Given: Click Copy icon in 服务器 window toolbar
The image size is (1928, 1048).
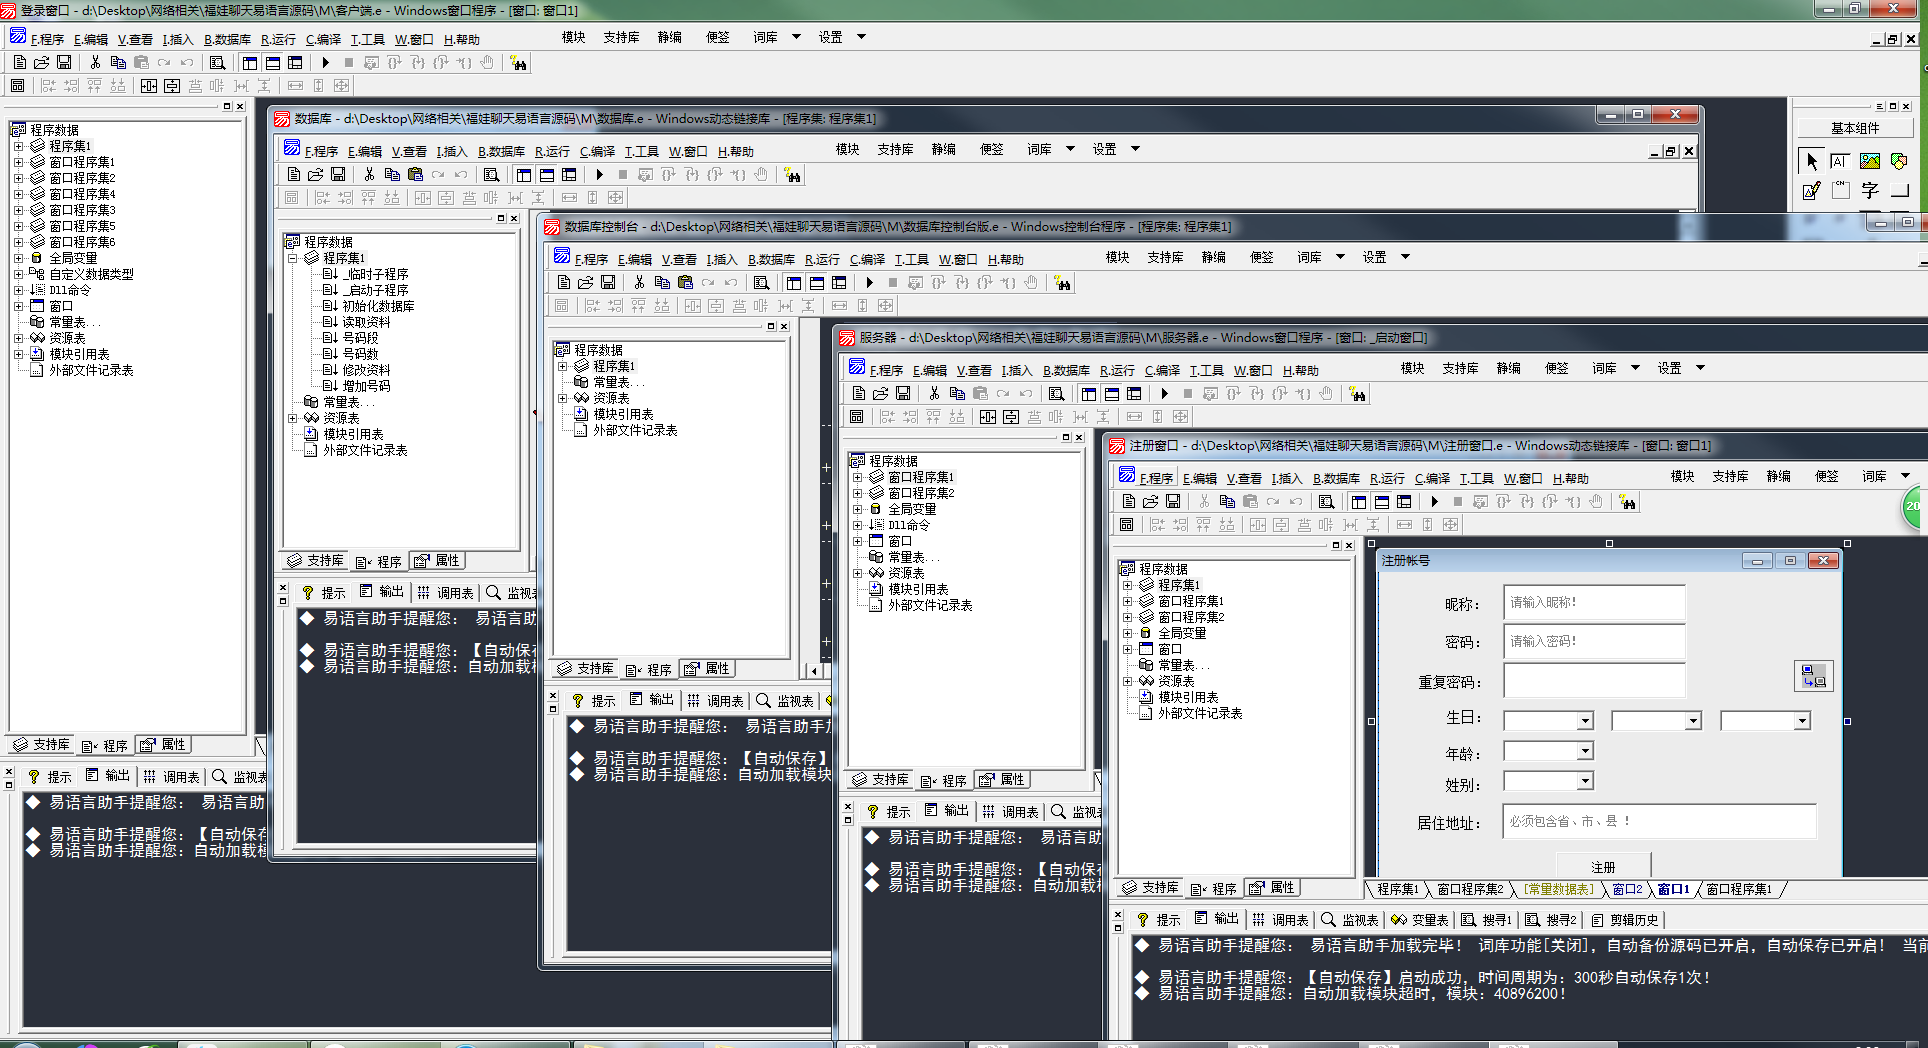Looking at the screenshot, I should pos(957,394).
